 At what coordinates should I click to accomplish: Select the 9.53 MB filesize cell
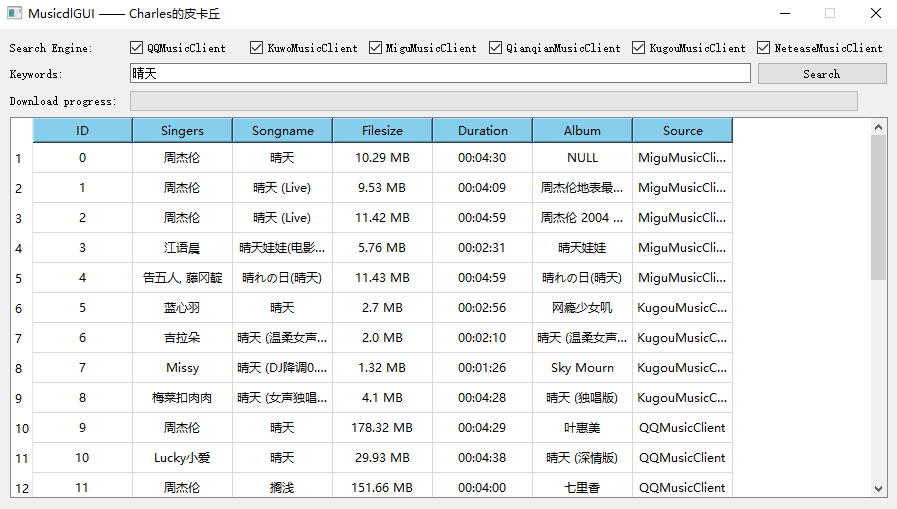pyautogui.click(x=382, y=188)
